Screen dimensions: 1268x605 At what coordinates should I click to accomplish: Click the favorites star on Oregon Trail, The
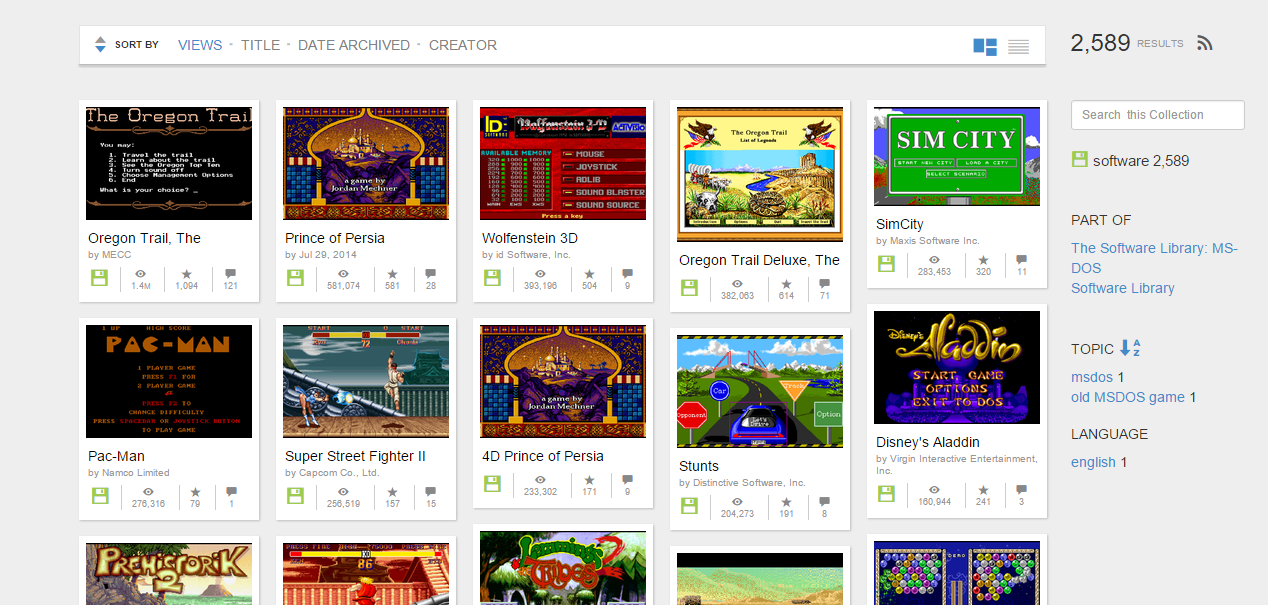(x=187, y=273)
